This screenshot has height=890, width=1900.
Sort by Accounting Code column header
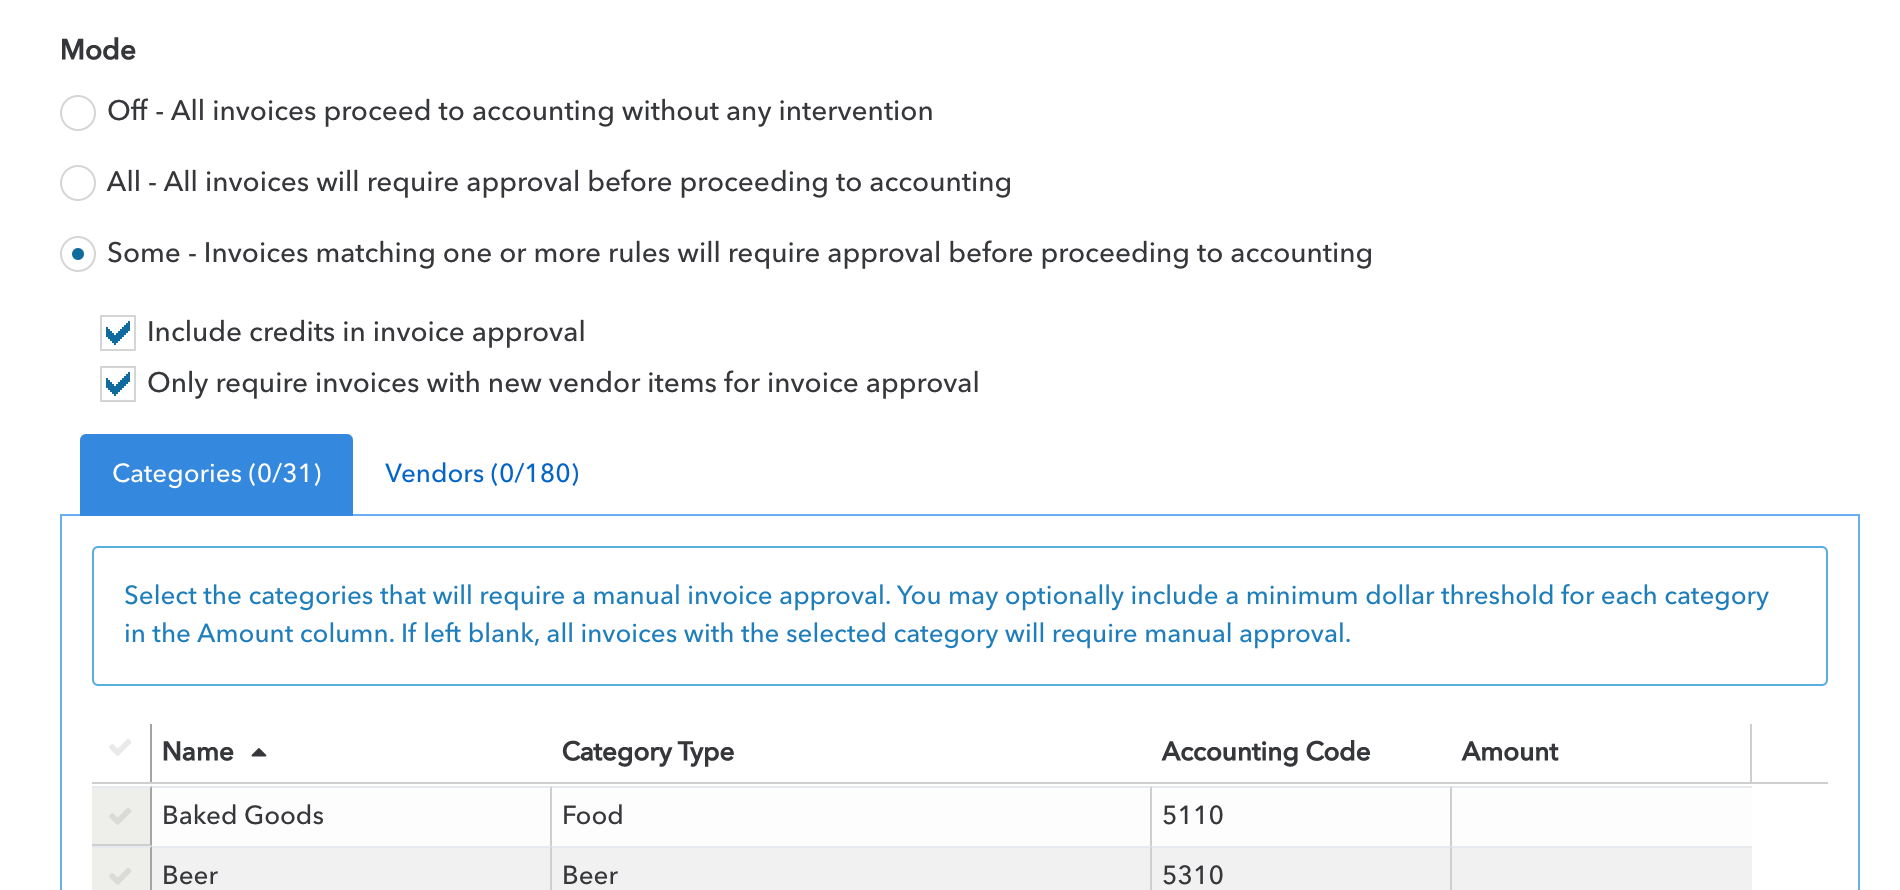click(1265, 752)
